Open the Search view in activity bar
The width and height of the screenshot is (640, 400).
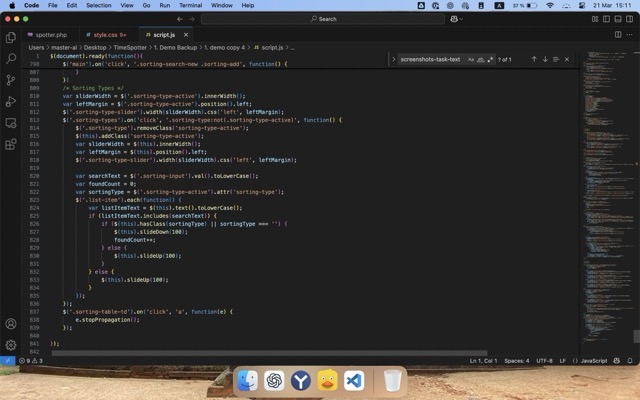tap(11, 59)
